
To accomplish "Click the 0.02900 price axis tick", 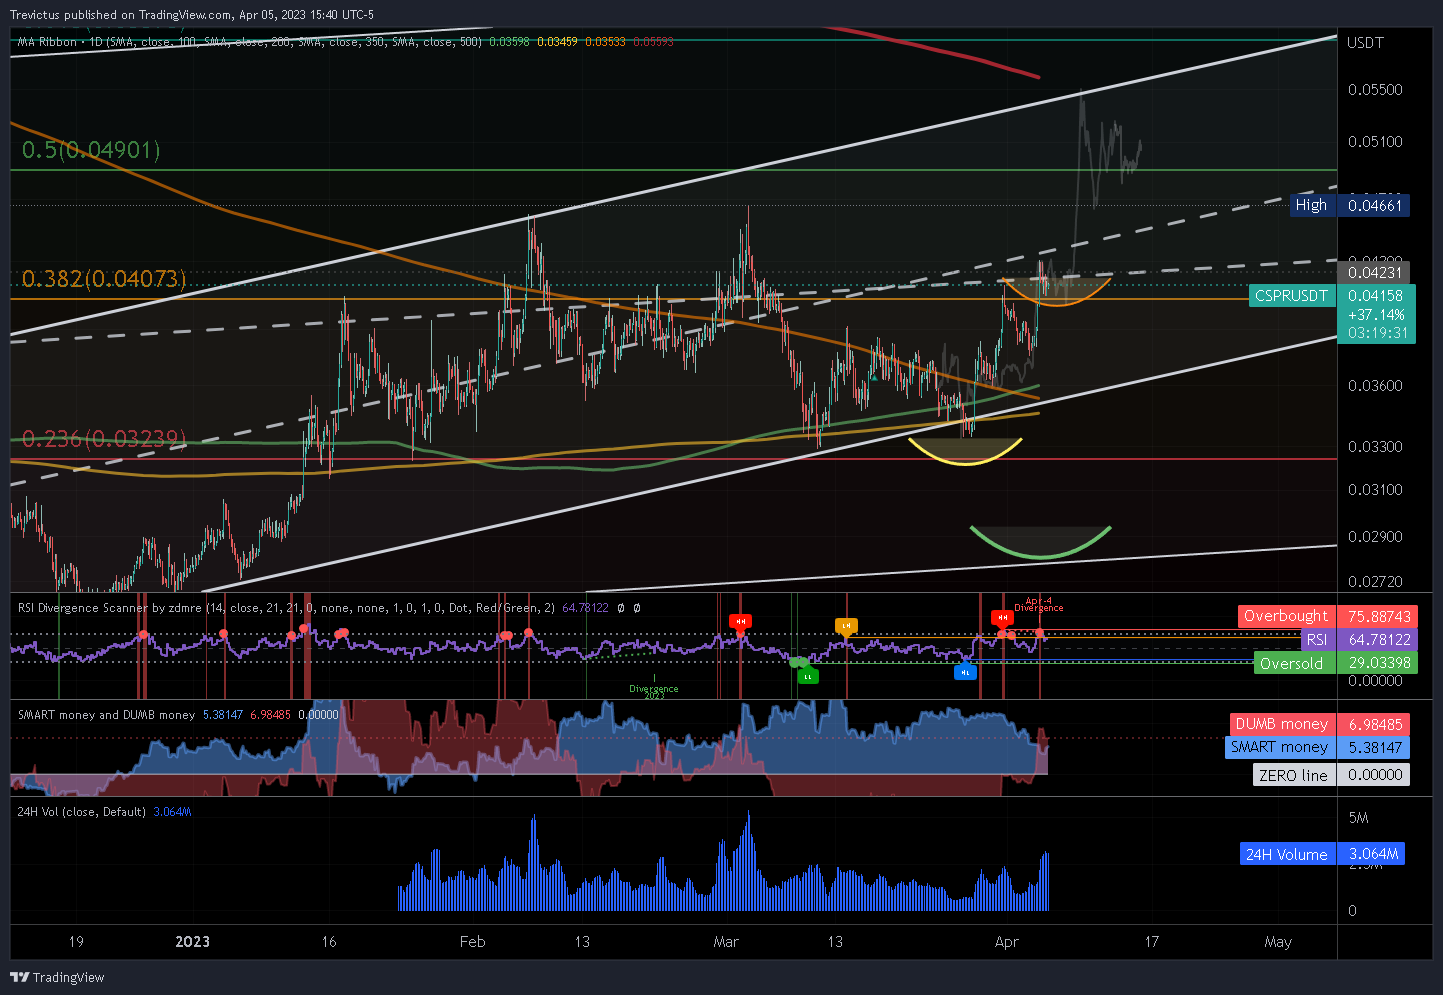I will pyautogui.click(x=1375, y=537).
